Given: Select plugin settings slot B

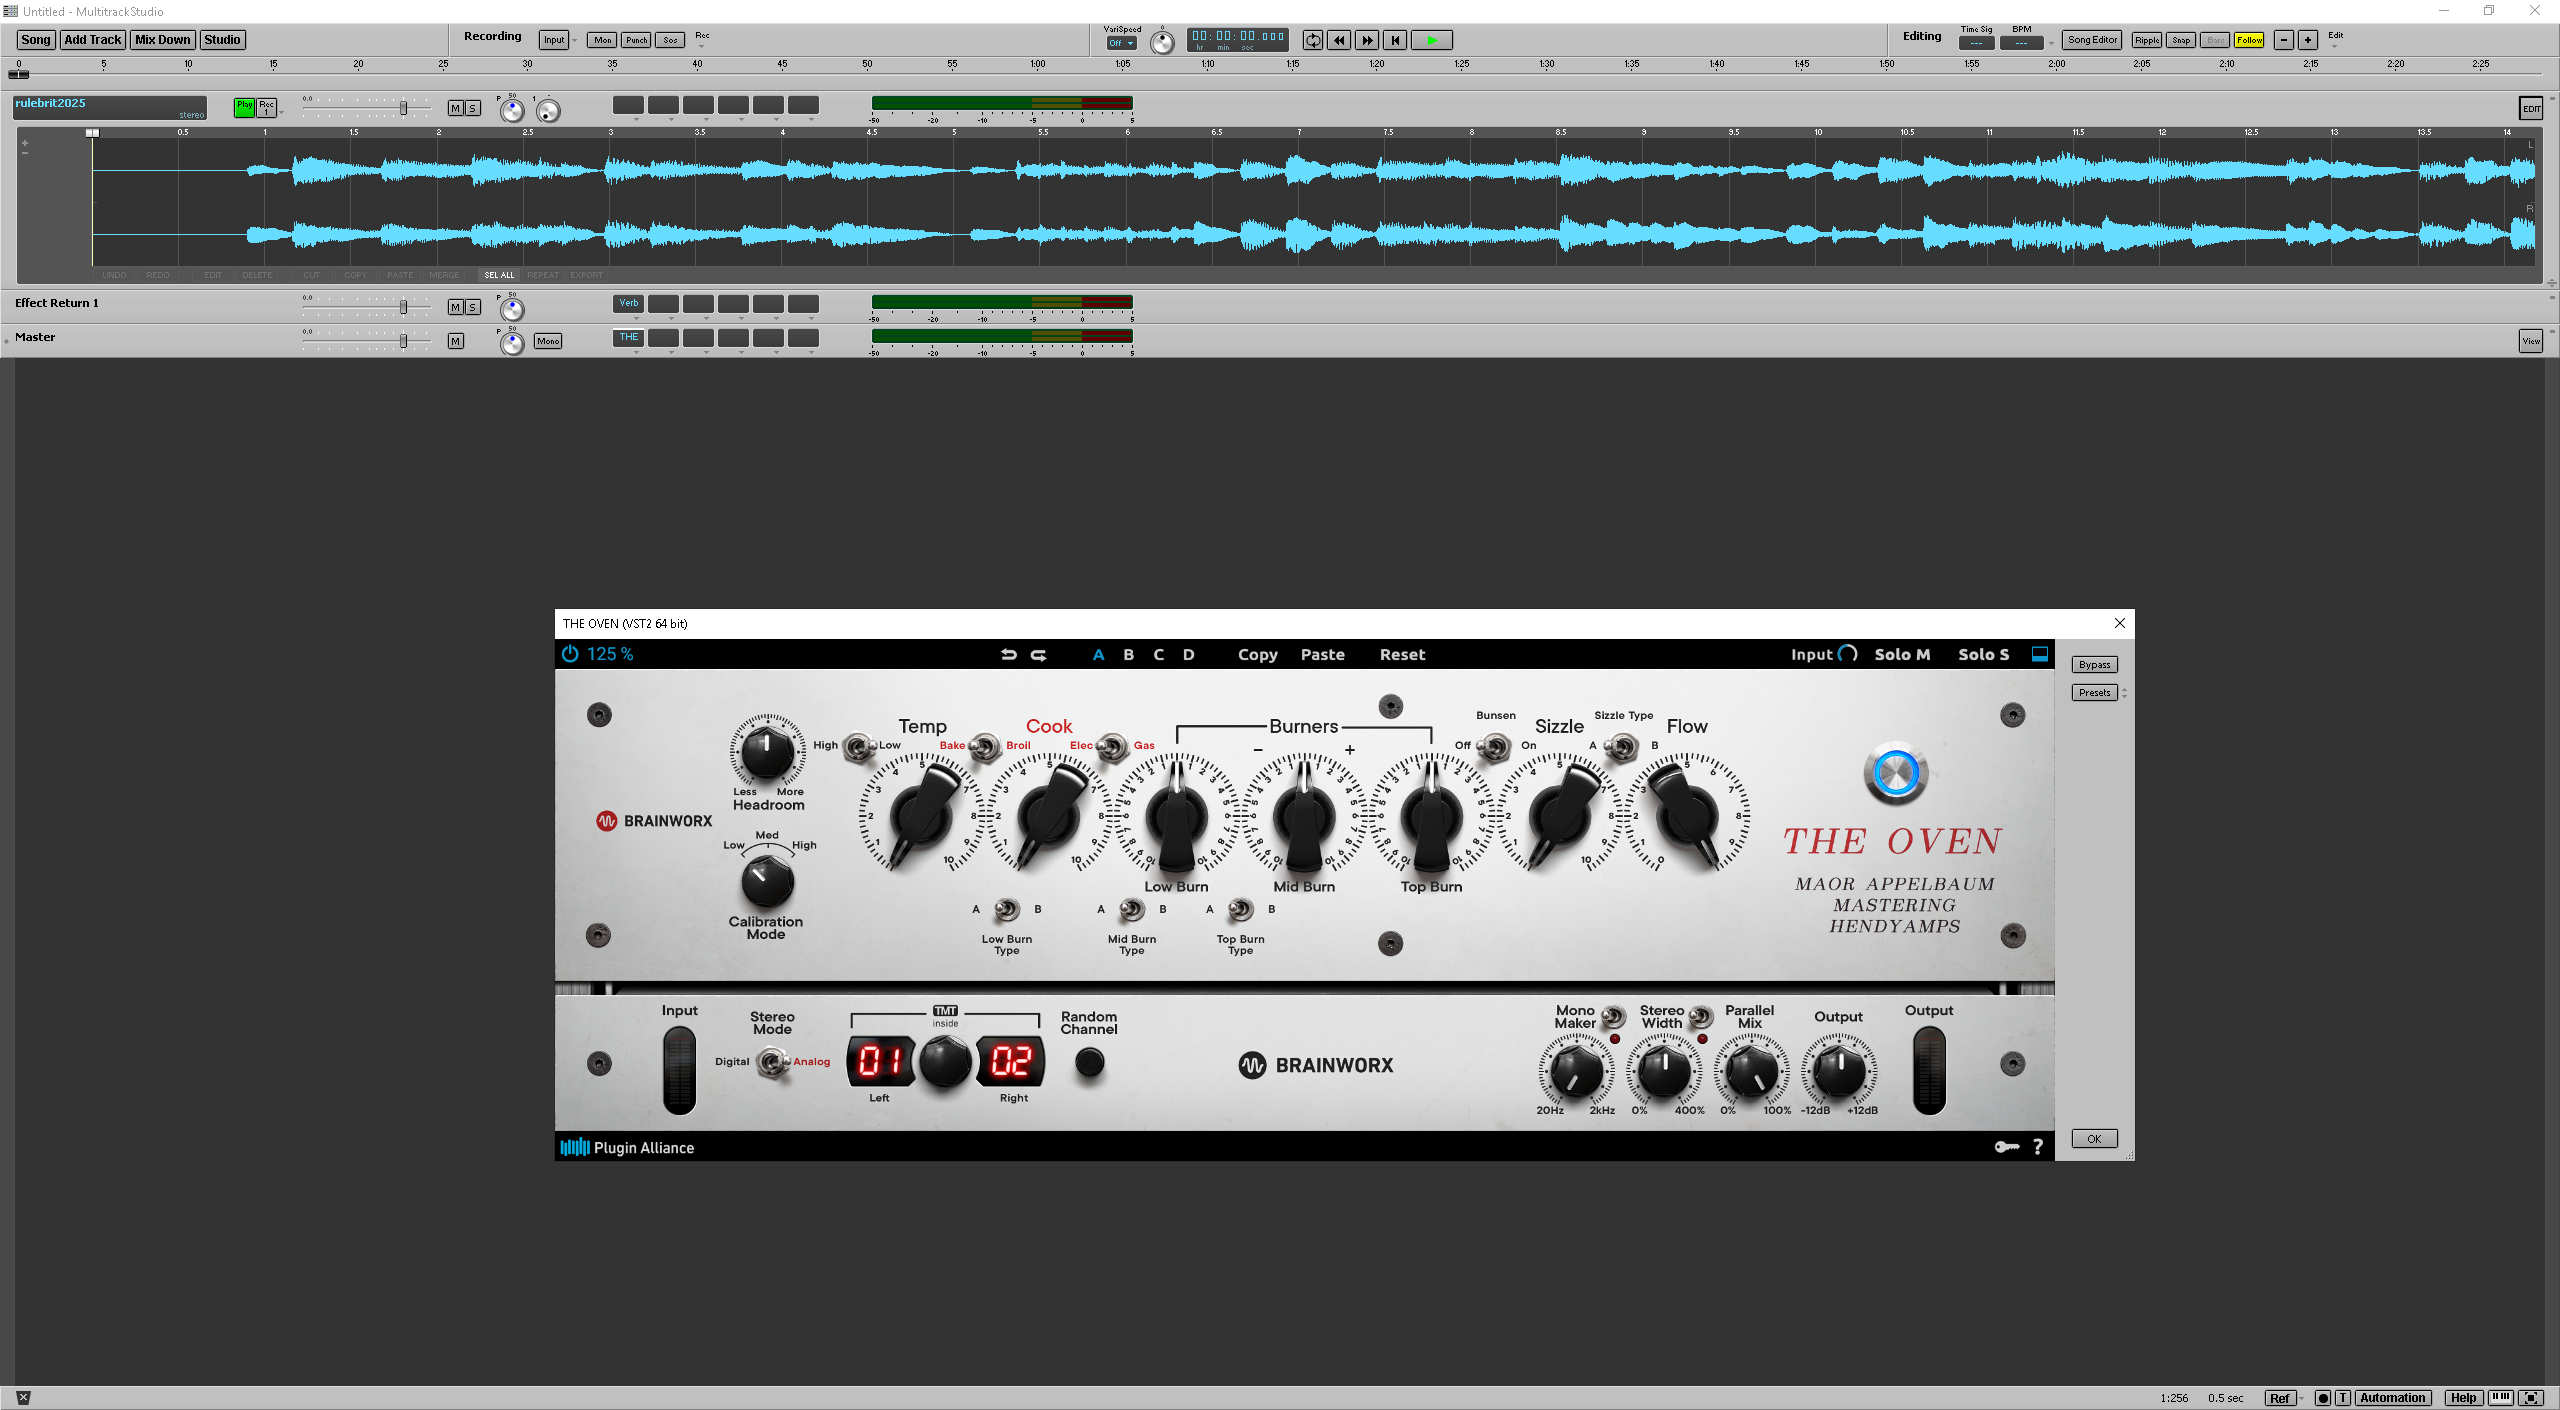Looking at the screenshot, I should (x=1128, y=655).
